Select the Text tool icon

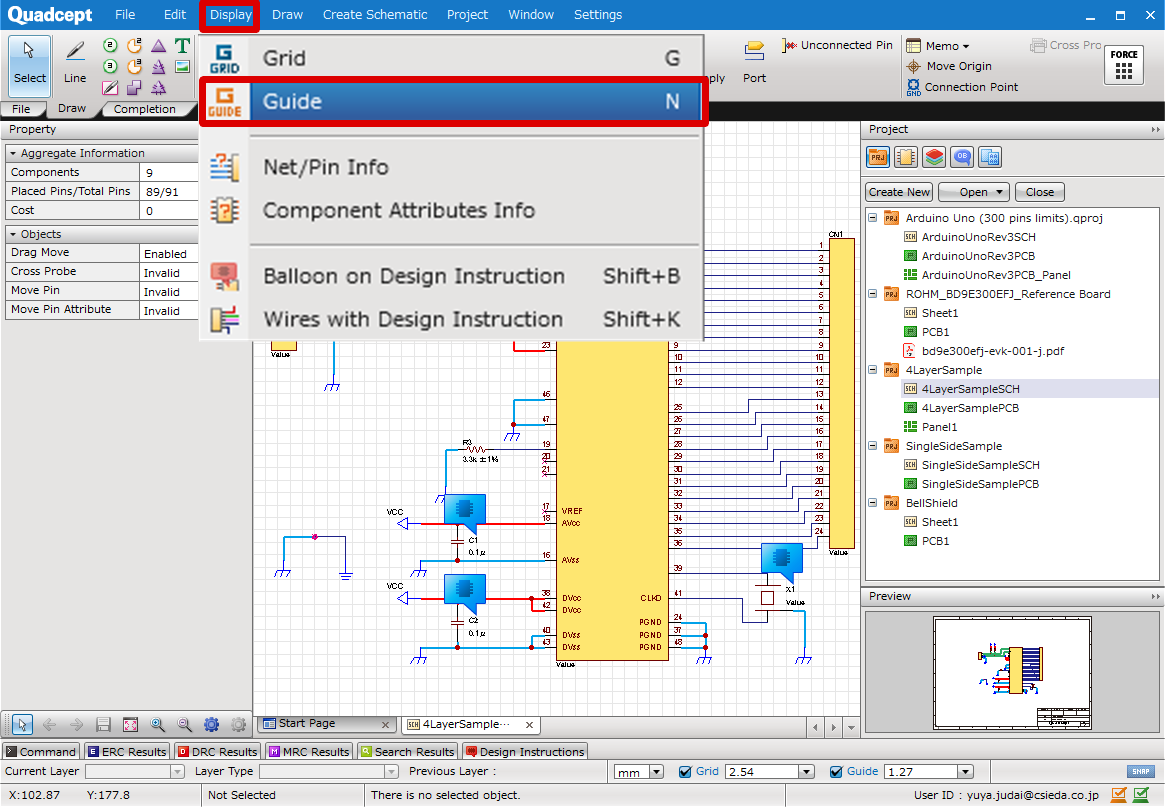[182, 46]
